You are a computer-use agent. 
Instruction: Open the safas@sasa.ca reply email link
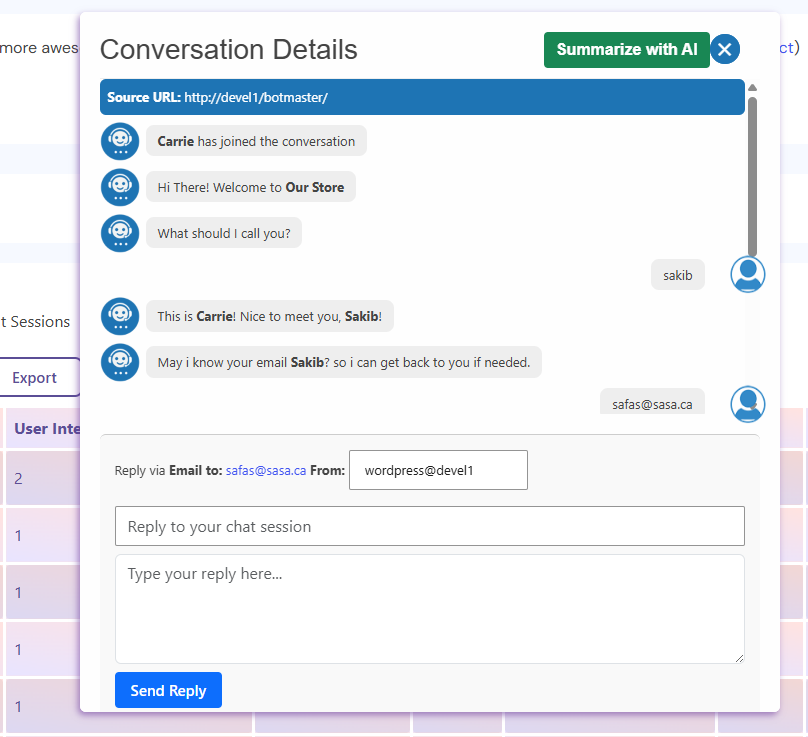click(x=266, y=471)
